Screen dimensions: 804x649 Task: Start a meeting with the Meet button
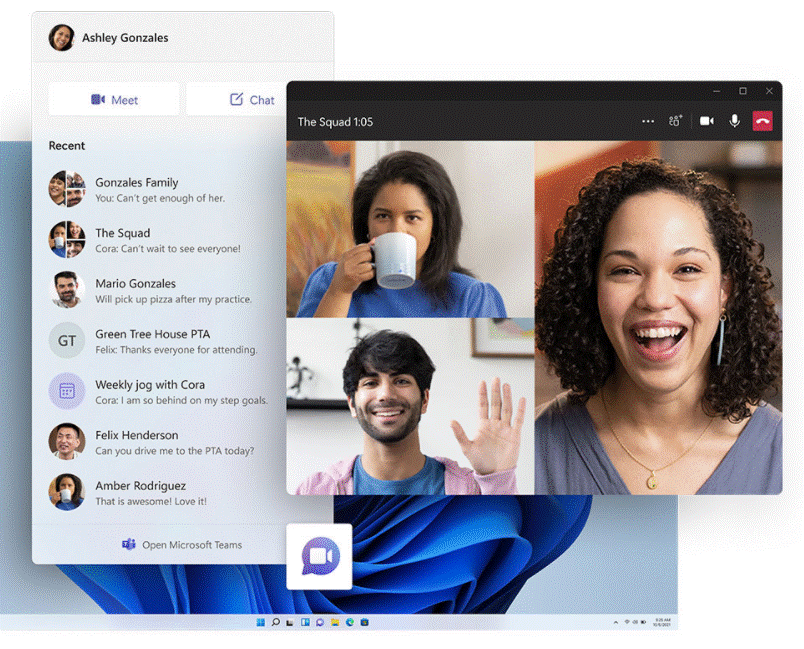[114, 99]
